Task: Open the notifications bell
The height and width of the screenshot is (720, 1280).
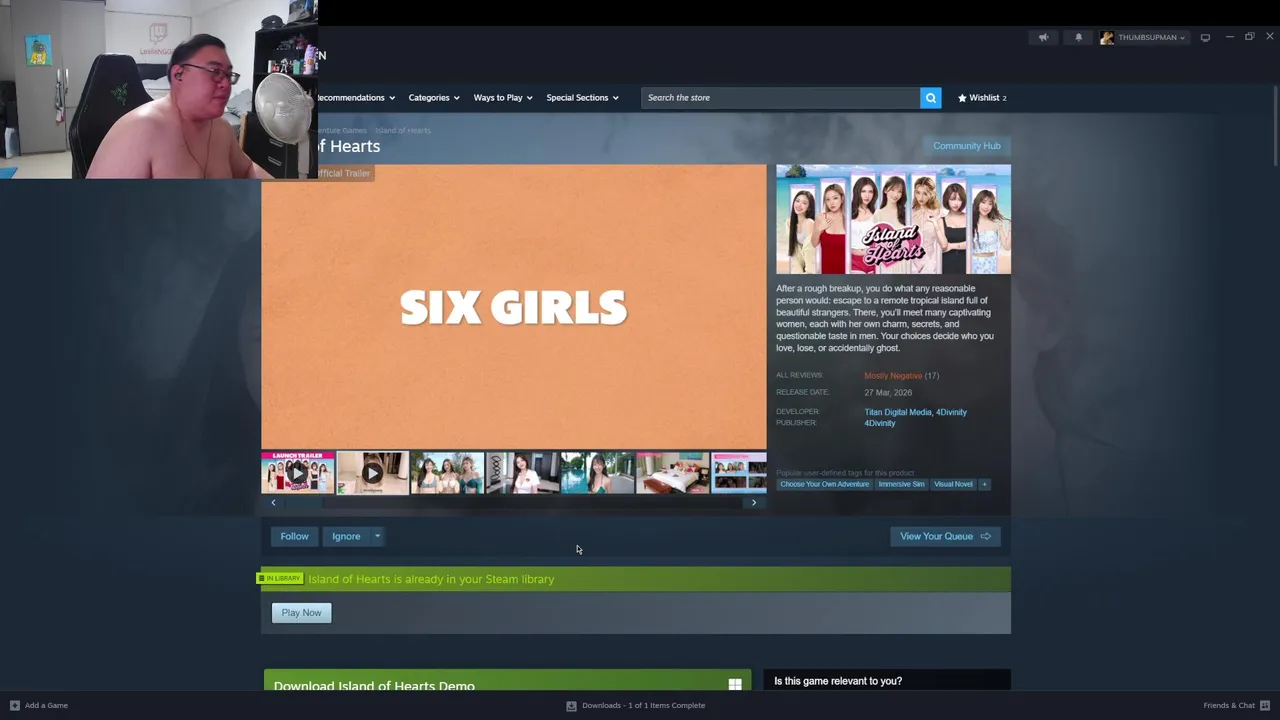Action: click(x=1078, y=37)
